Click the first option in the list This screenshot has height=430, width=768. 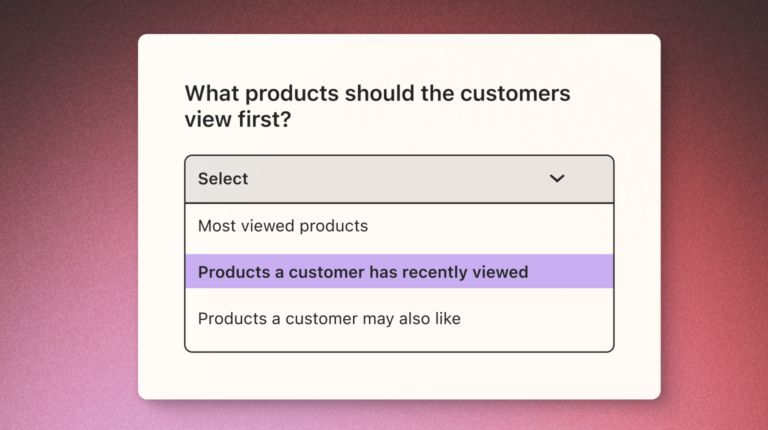coord(399,226)
